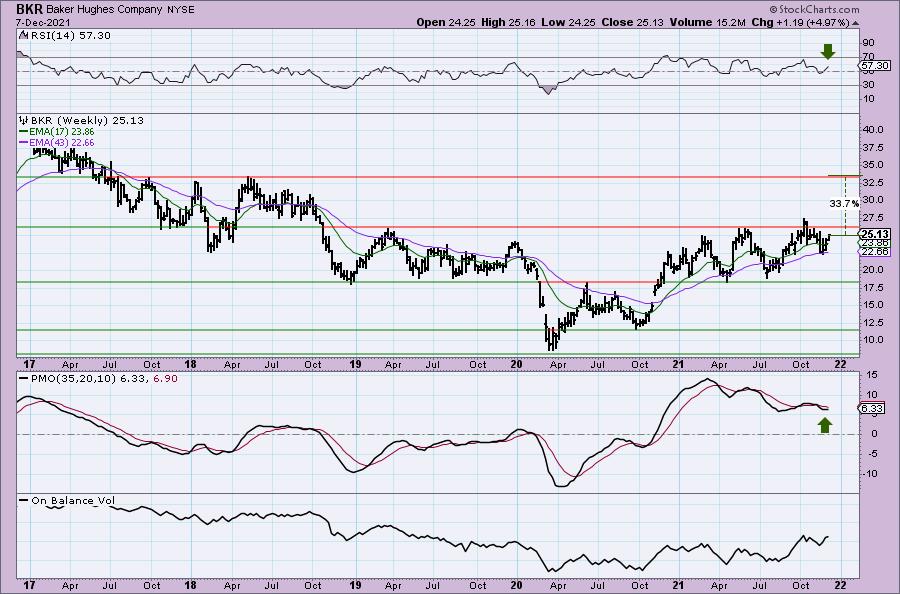Click the 25.13 last price tag on the right axis
Viewport: 900px width, 594px height.
pos(875,234)
